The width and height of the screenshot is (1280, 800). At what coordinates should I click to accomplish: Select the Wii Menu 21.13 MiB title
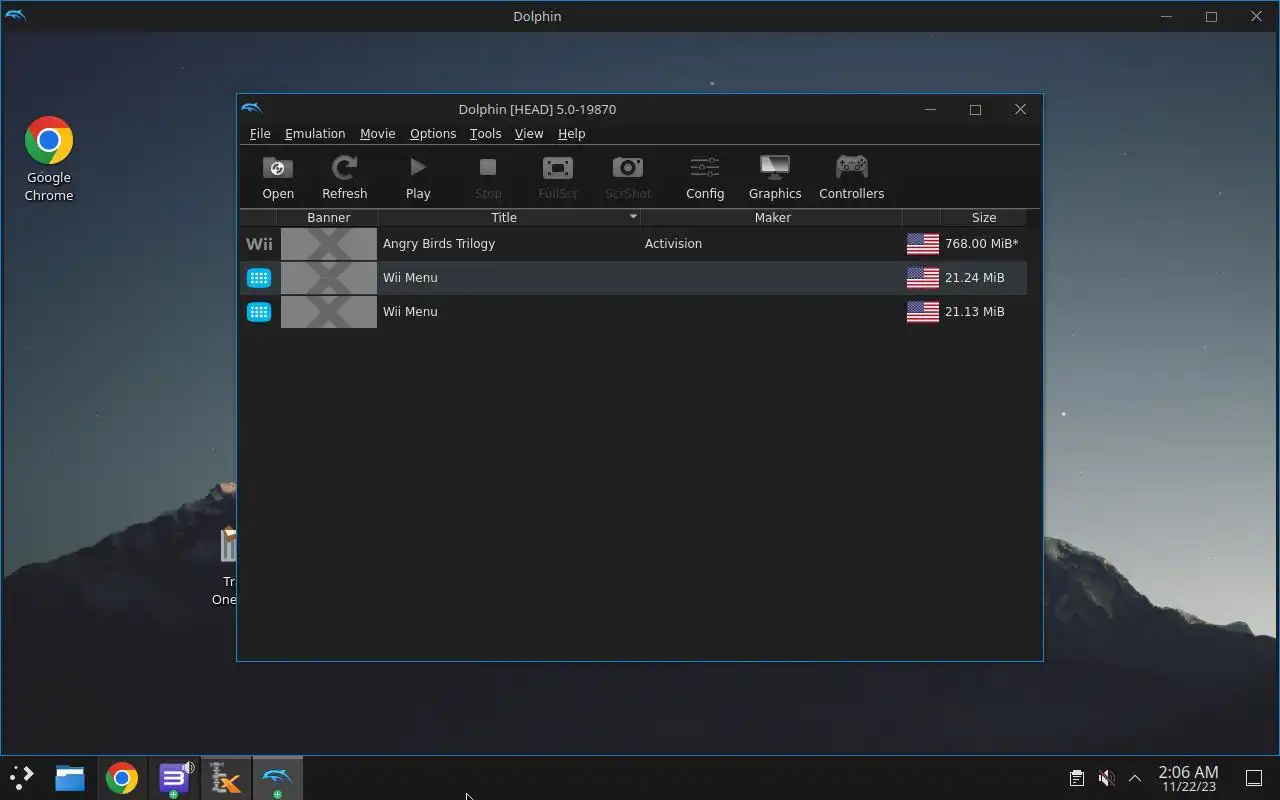[x=410, y=312]
